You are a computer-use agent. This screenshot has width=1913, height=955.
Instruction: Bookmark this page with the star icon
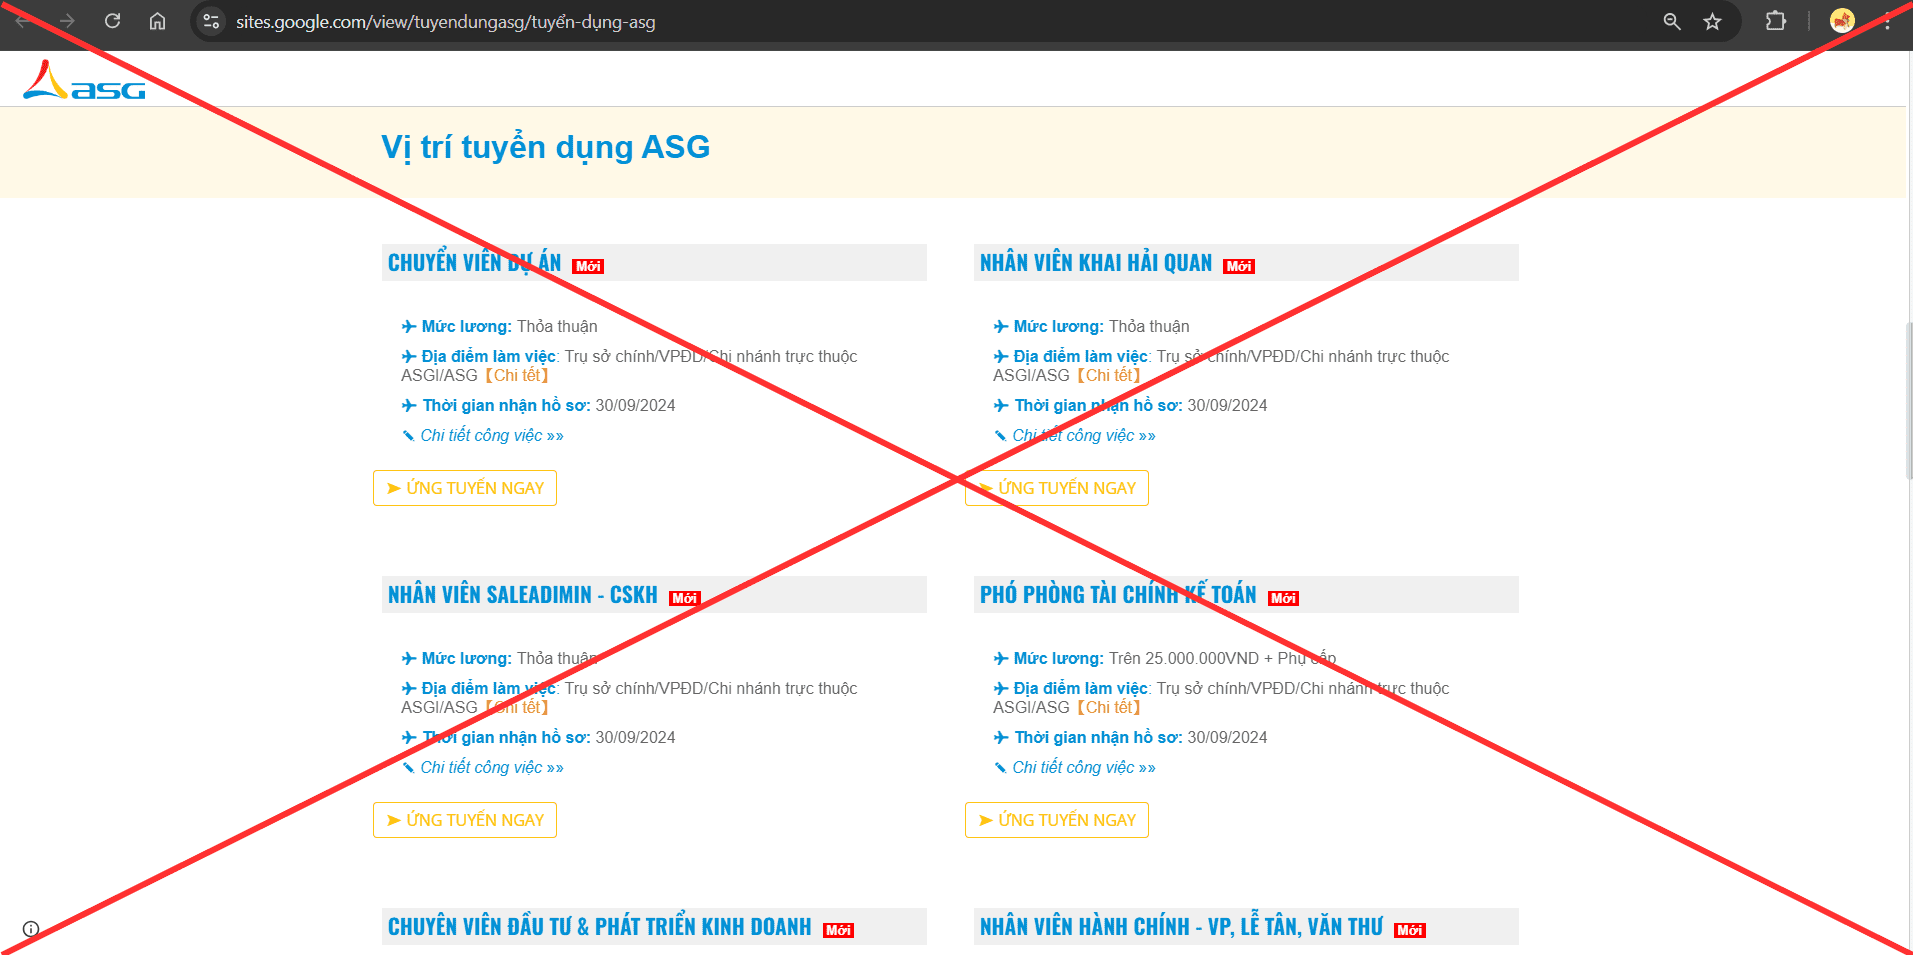click(x=1713, y=21)
